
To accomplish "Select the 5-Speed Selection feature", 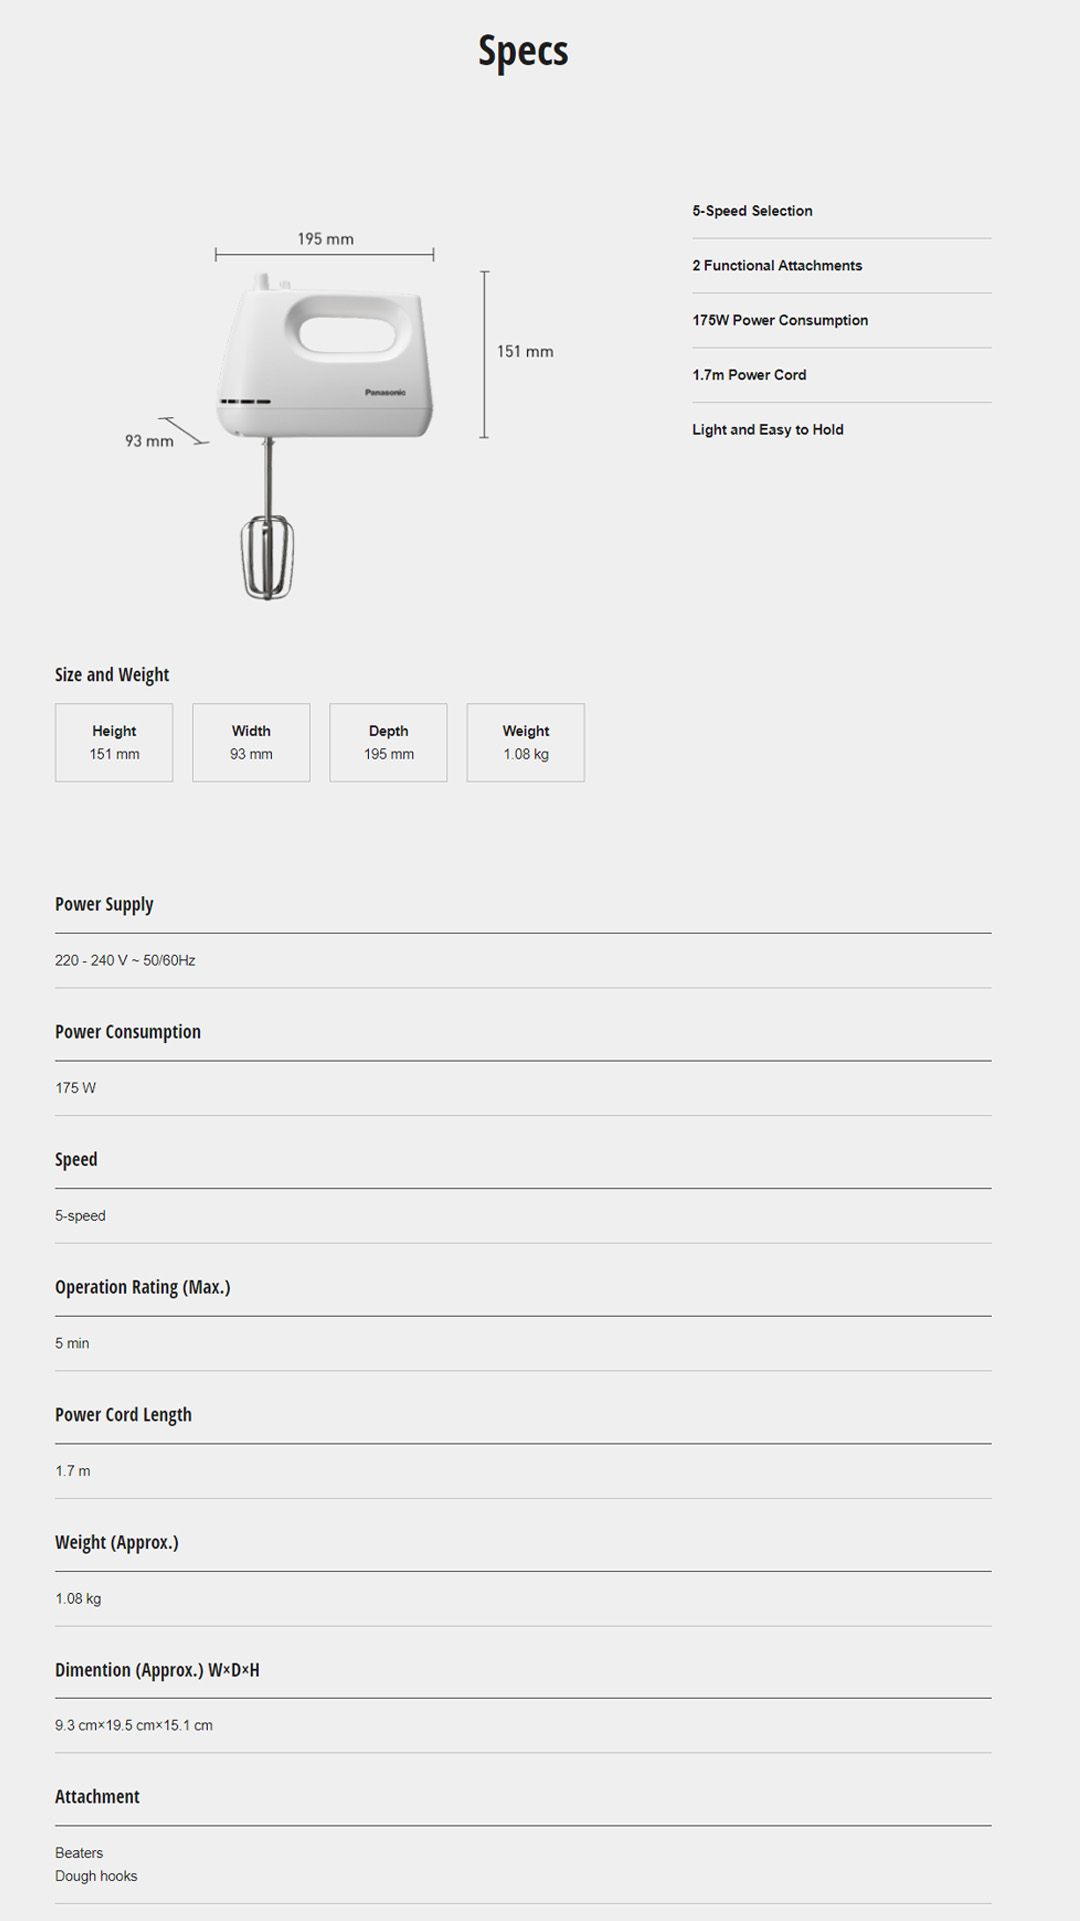I will click(x=752, y=211).
